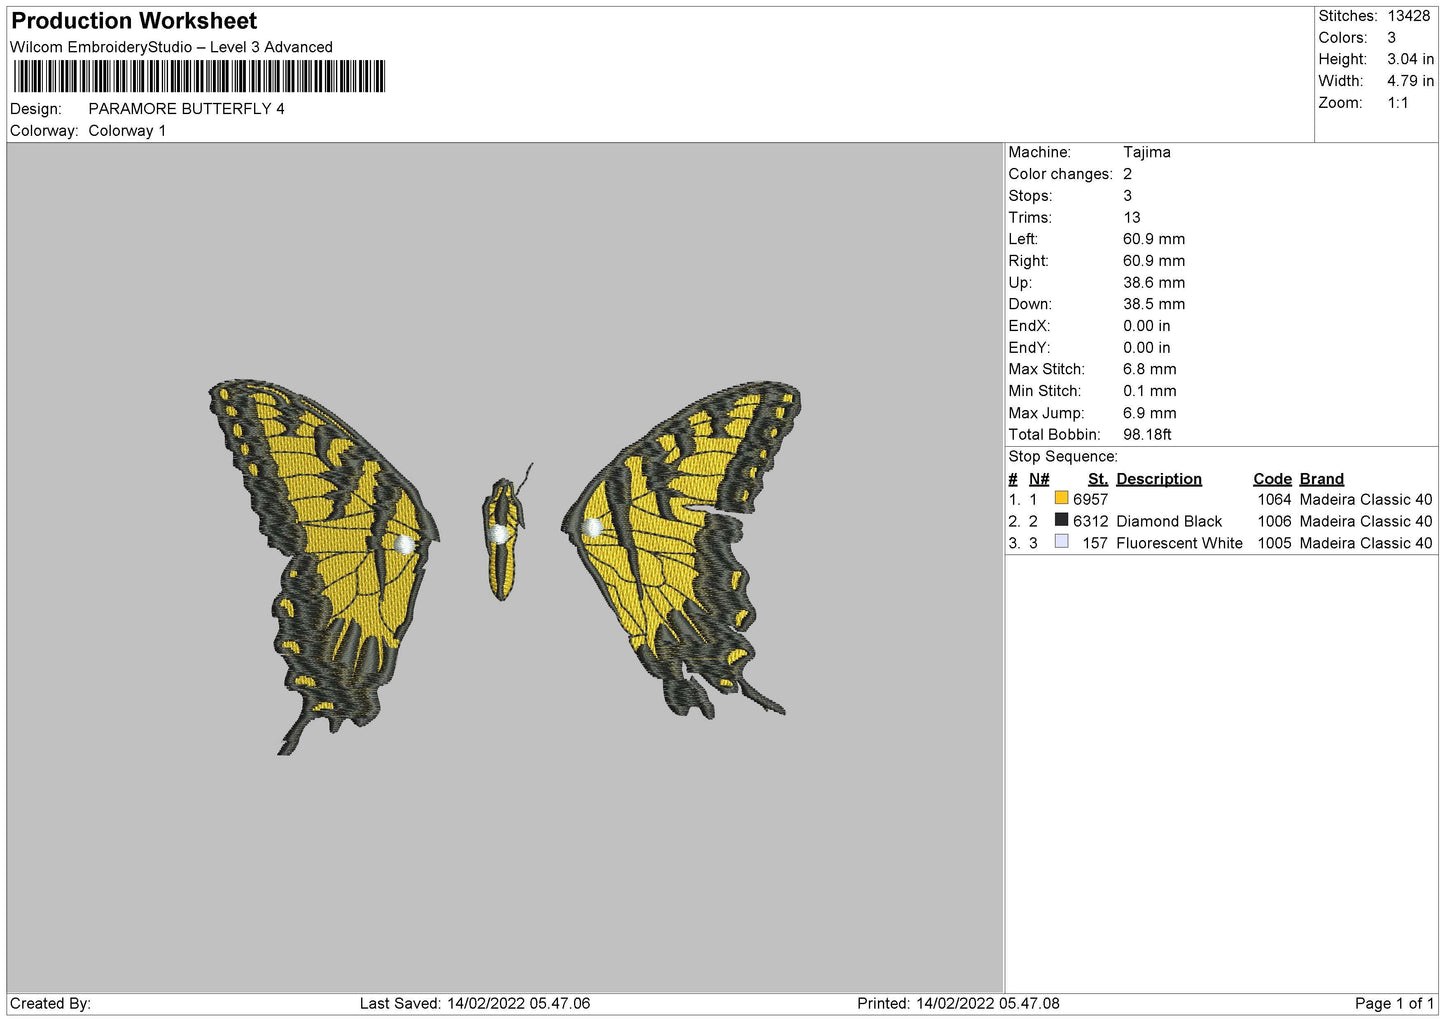Click the zoom value '1:1'

click(1397, 103)
